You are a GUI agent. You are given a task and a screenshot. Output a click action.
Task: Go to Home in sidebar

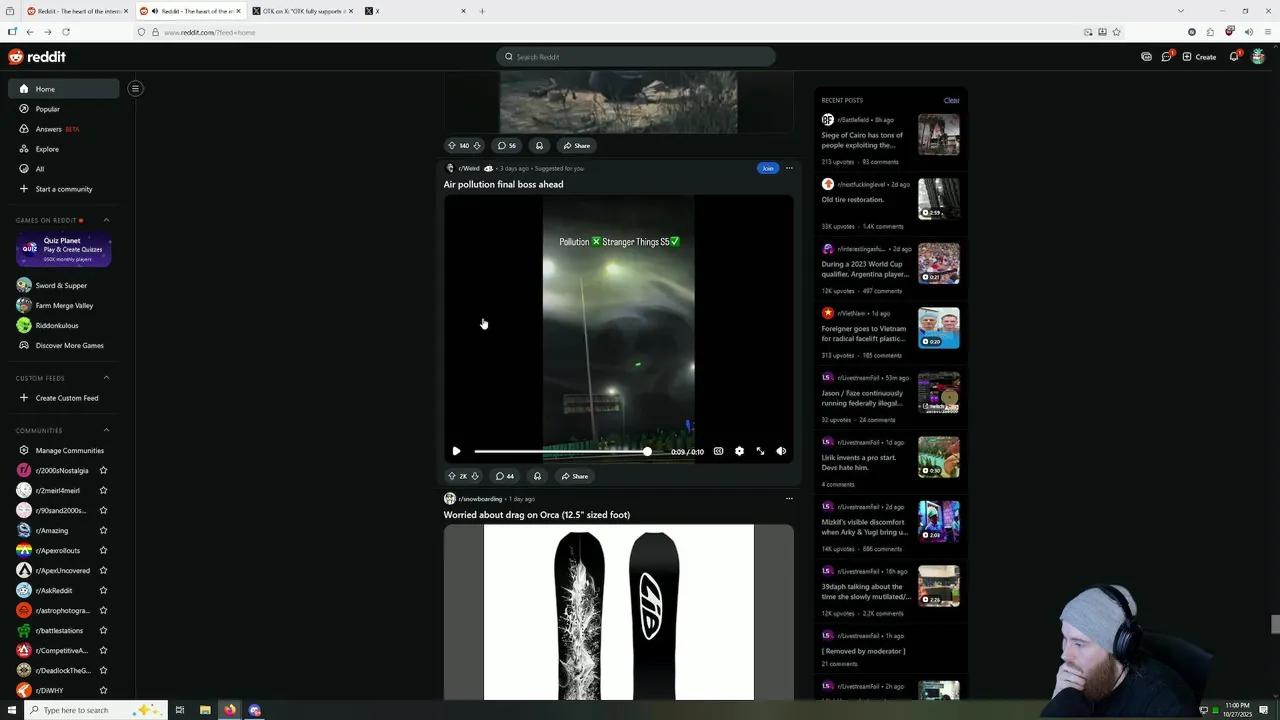[x=64, y=89]
